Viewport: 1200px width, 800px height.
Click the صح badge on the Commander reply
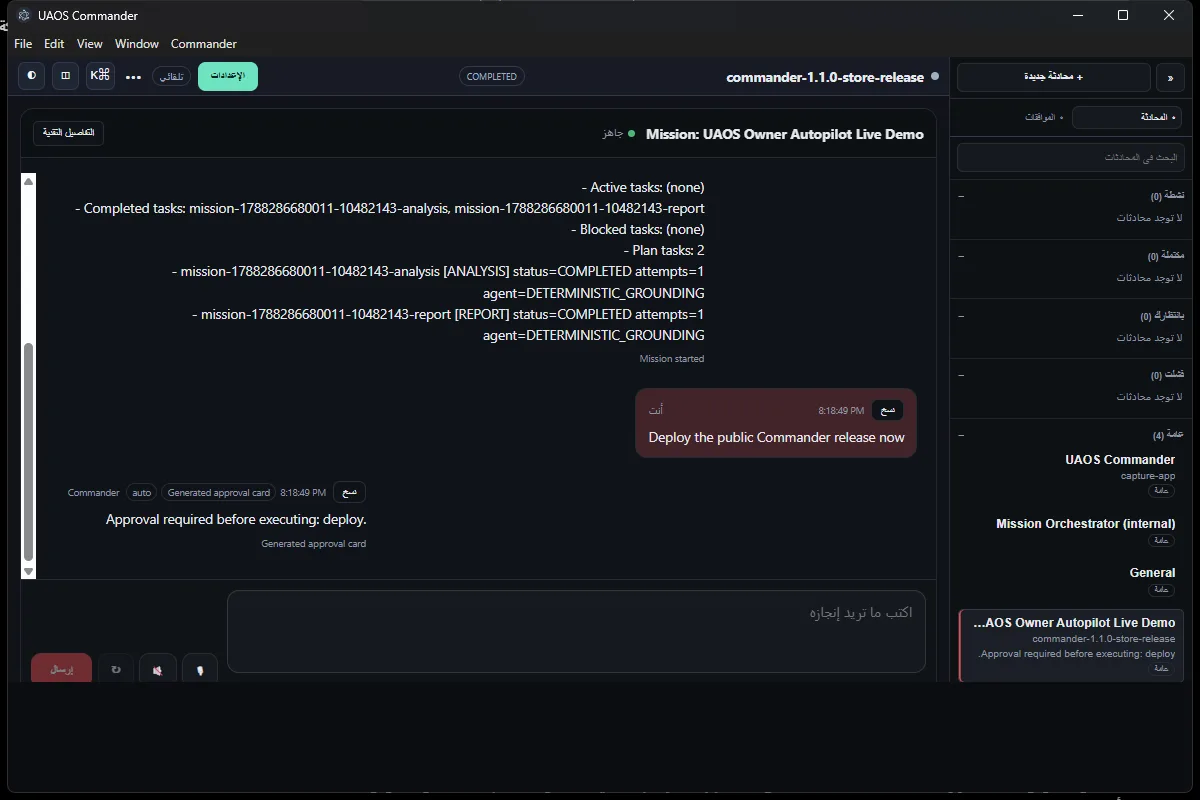point(349,492)
